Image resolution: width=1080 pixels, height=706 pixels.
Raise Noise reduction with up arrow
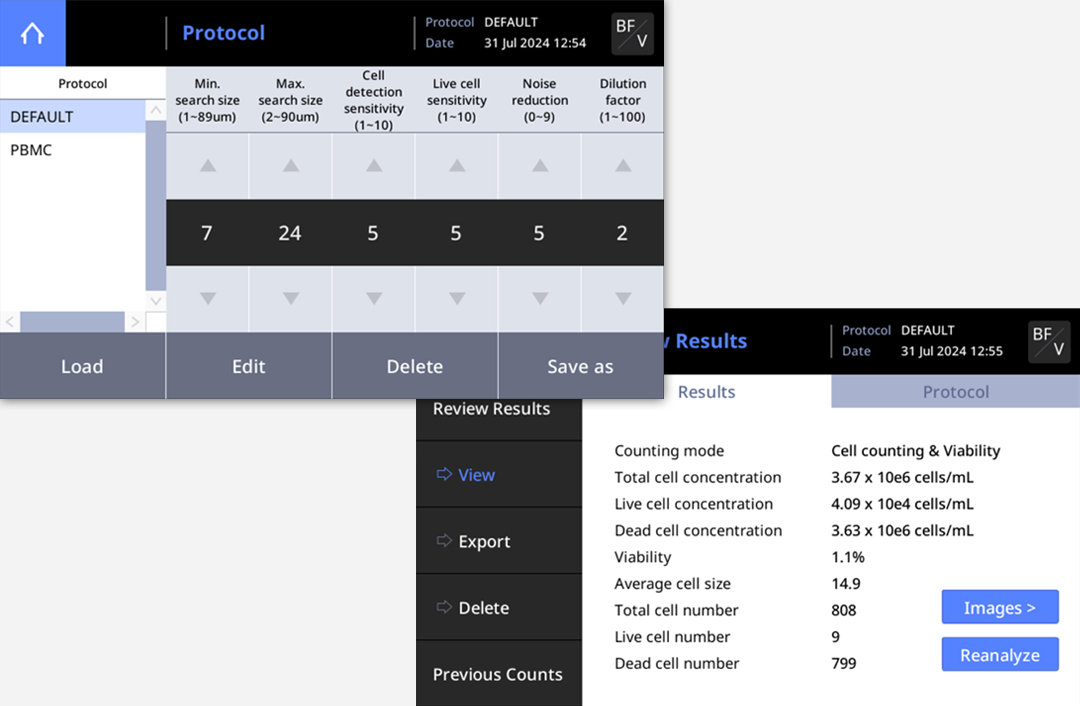click(540, 166)
